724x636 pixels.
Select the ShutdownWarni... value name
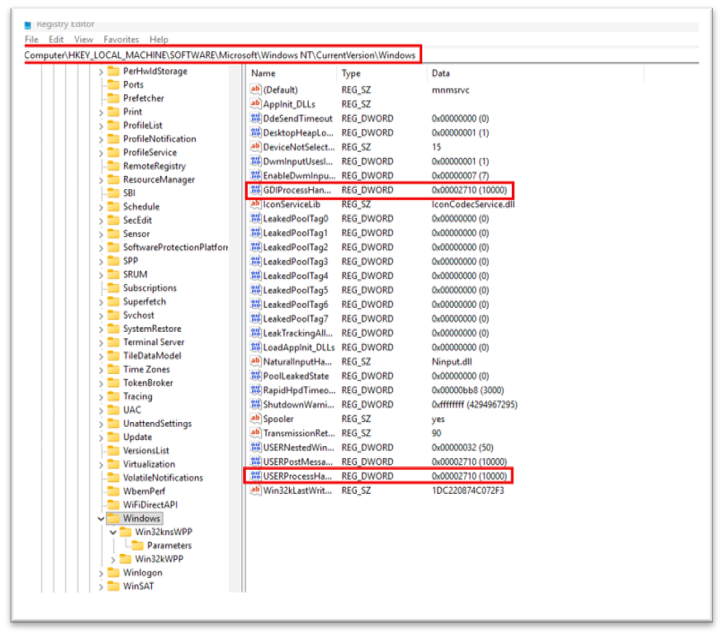[x=298, y=405]
